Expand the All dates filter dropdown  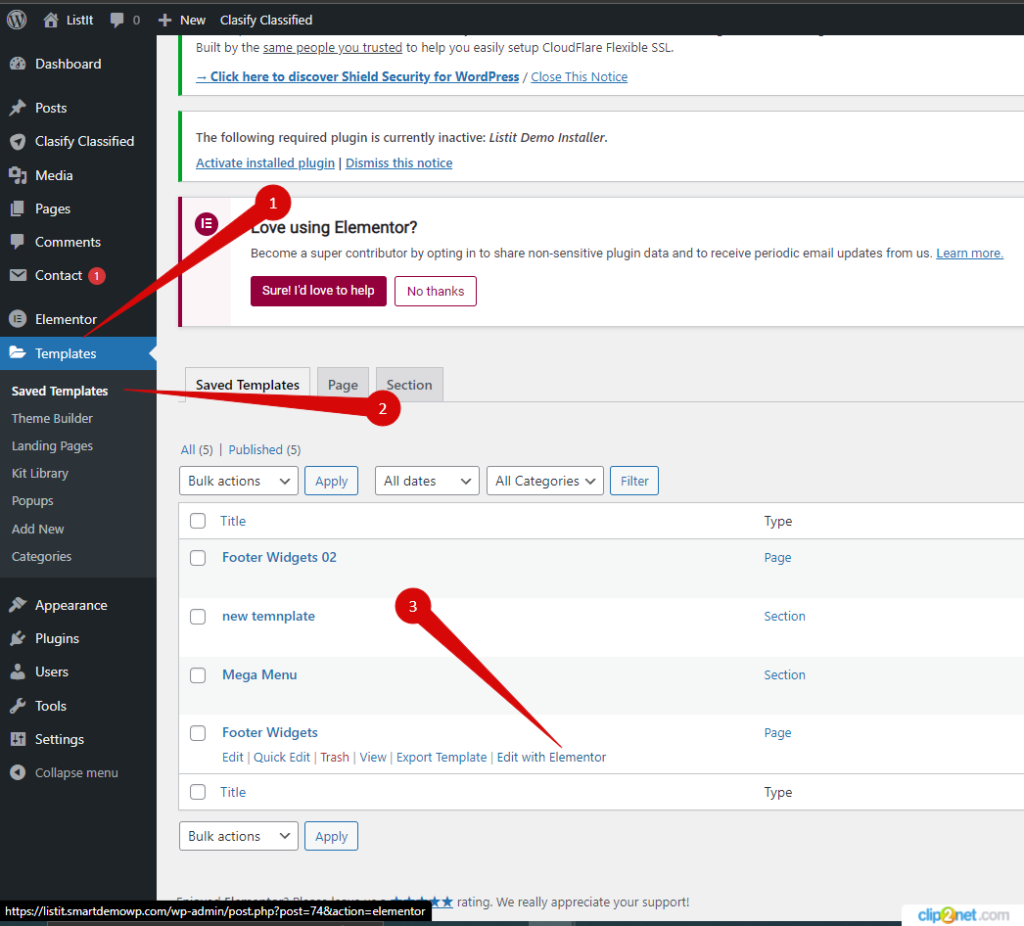coord(426,480)
